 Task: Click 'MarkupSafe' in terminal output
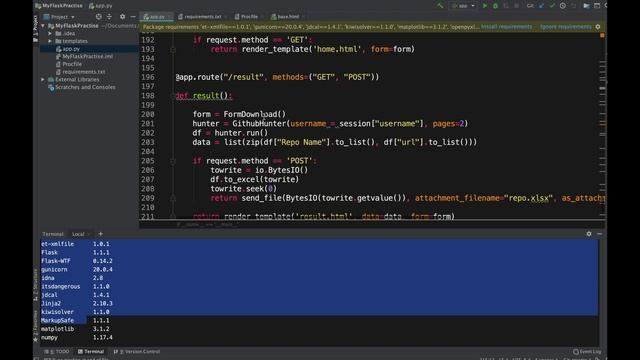tap(58, 320)
